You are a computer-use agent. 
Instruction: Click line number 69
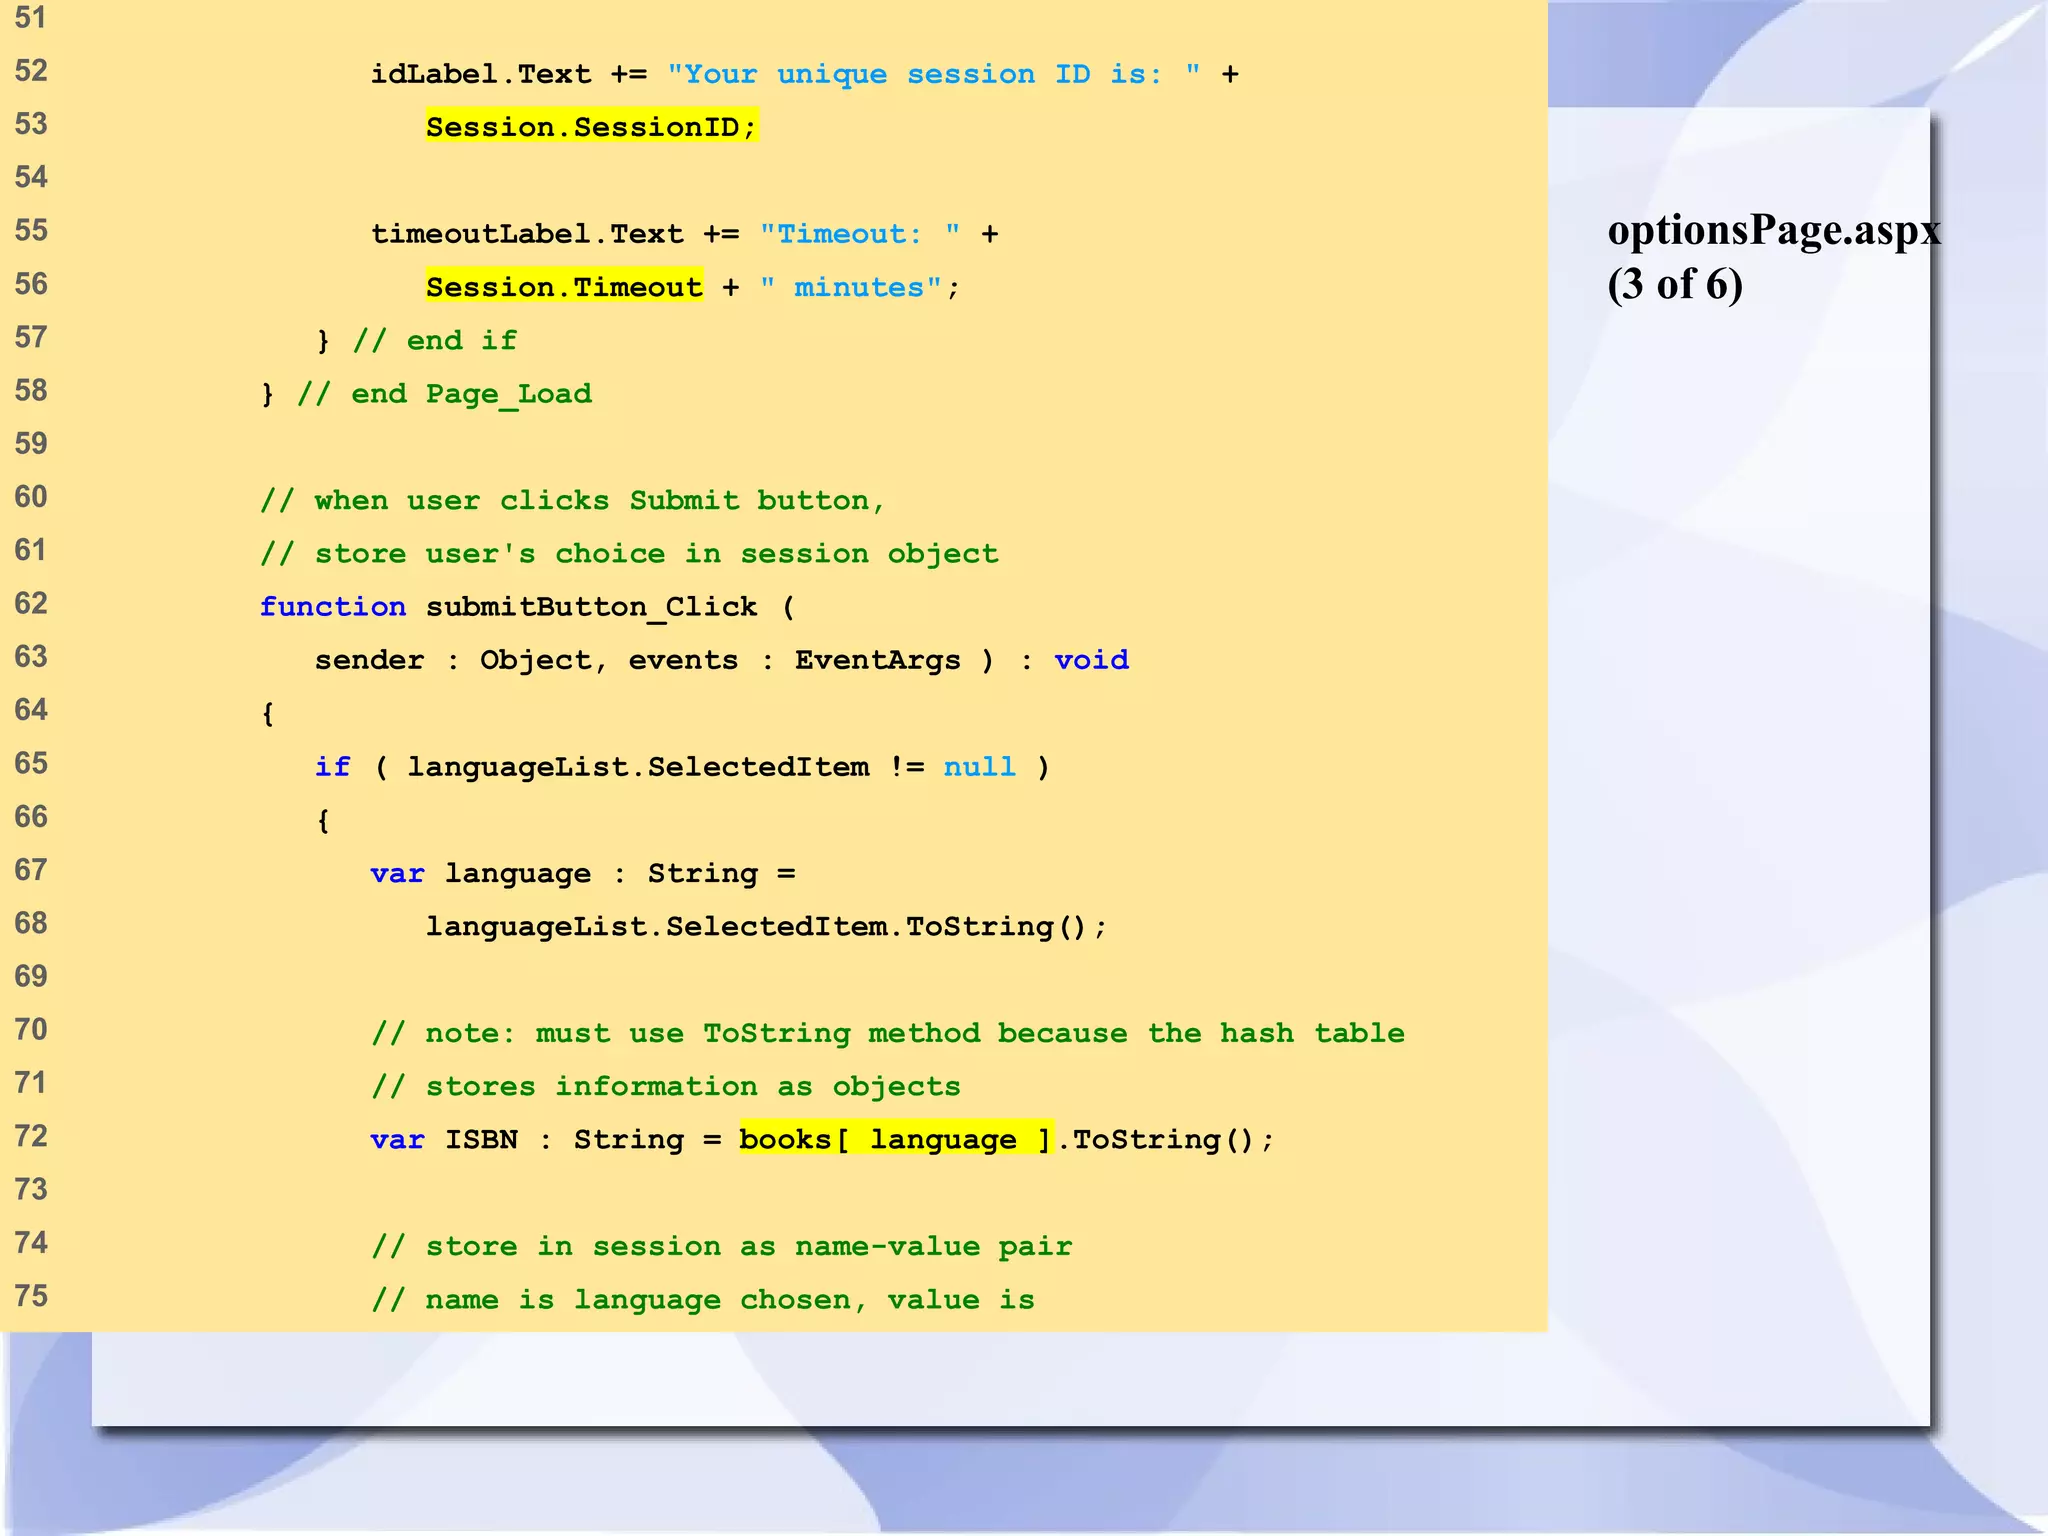pyautogui.click(x=31, y=976)
